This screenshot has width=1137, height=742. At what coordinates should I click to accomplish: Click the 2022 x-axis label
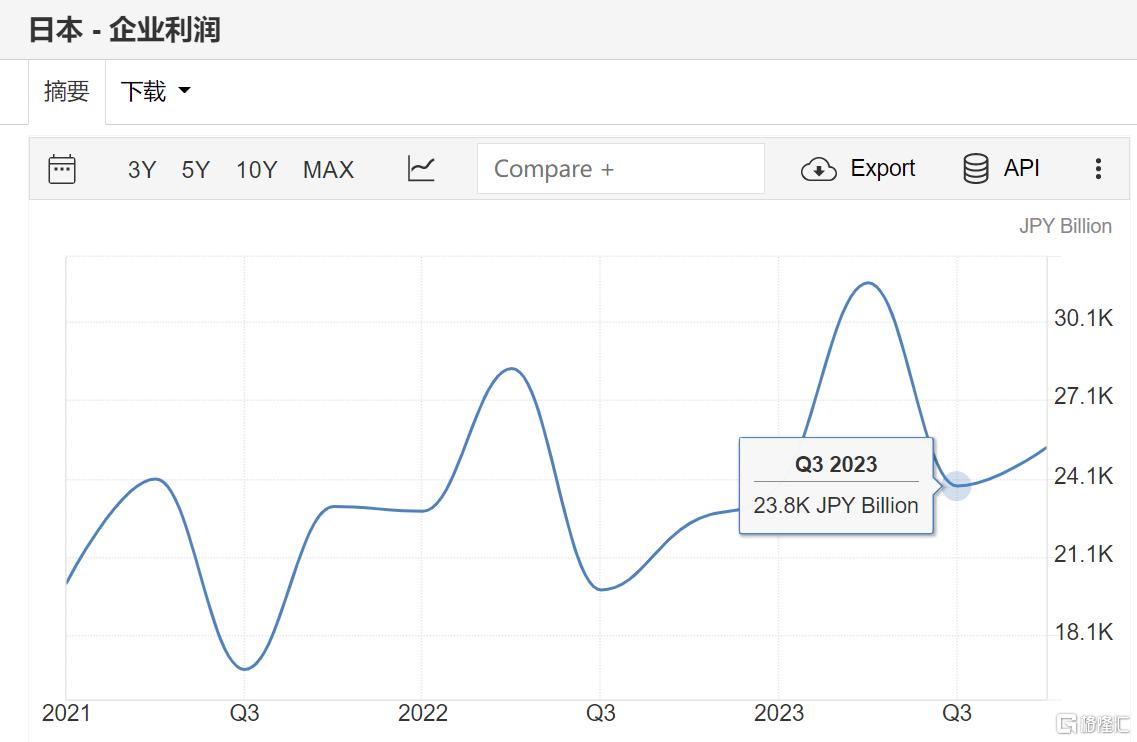pos(423,714)
